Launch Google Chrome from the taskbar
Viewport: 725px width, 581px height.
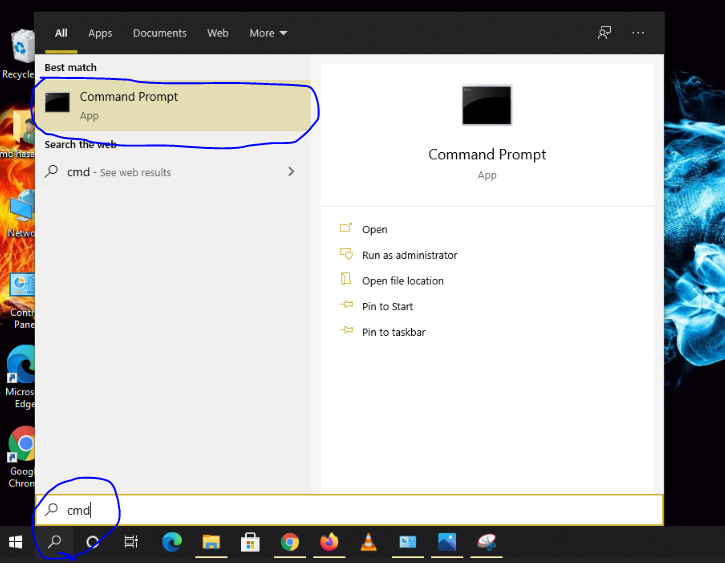pyautogui.click(x=290, y=542)
